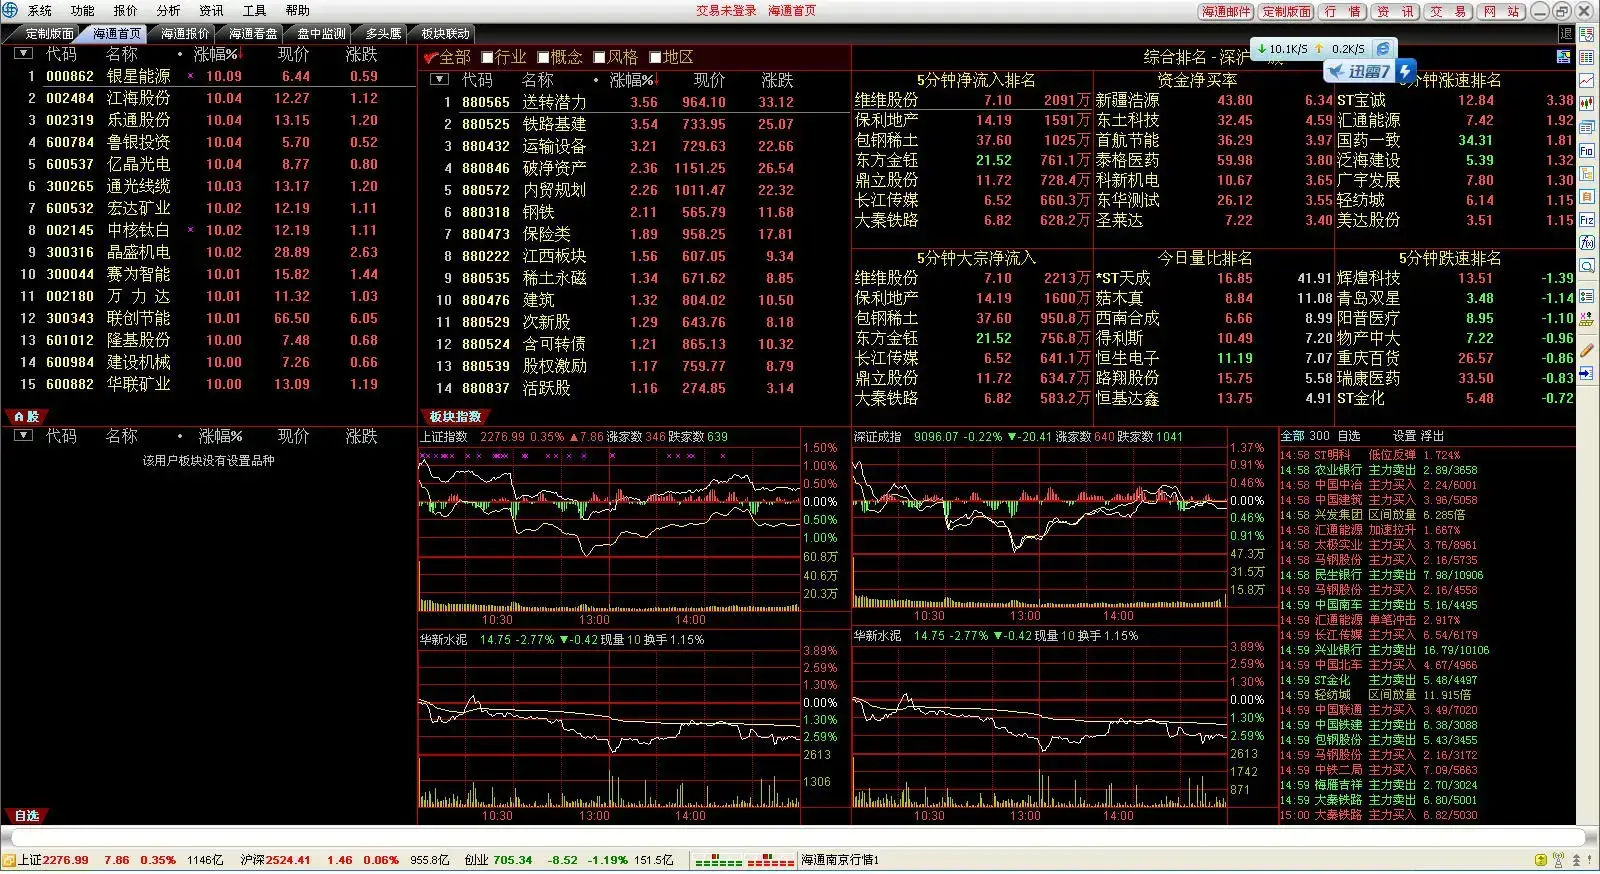Sort the stock list by 涨幅% column
This screenshot has height=874, width=1600.
tap(216, 54)
